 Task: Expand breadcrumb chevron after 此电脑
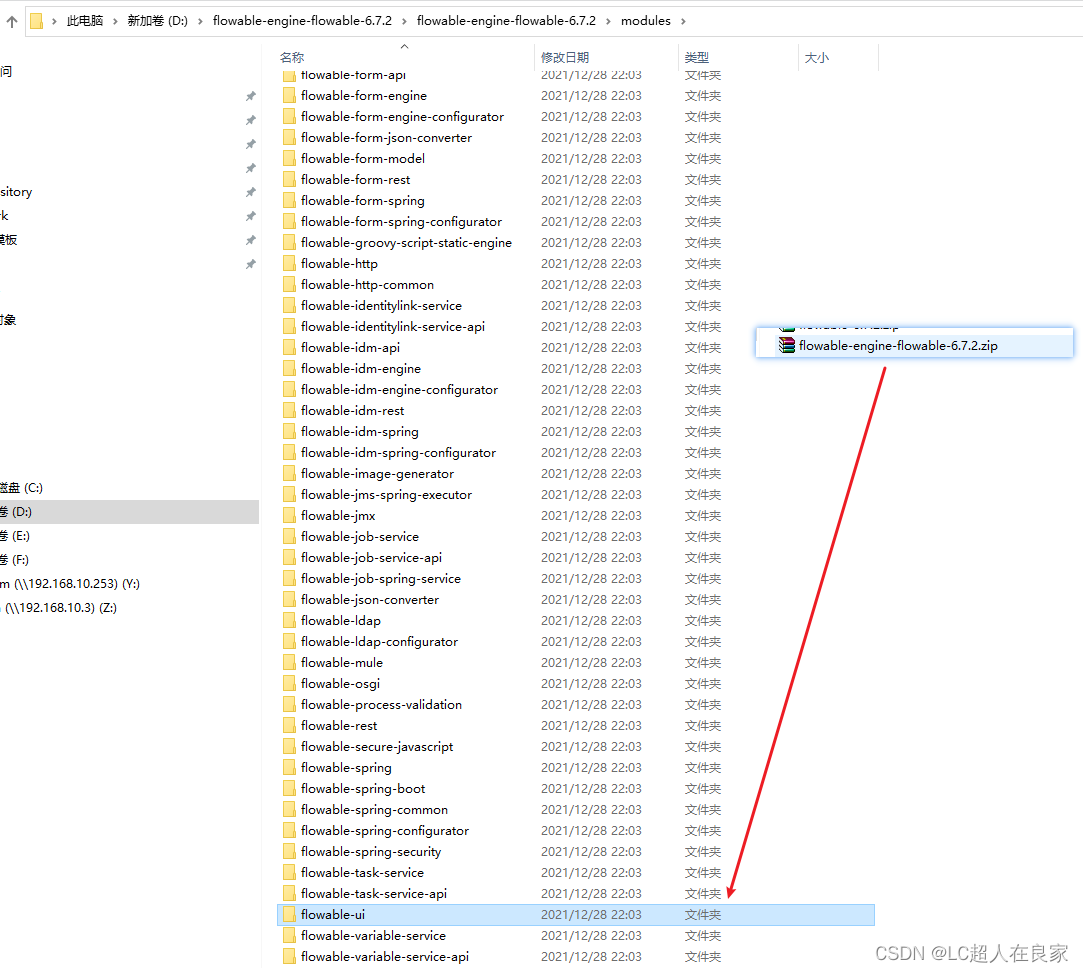[x=115, y=21]
